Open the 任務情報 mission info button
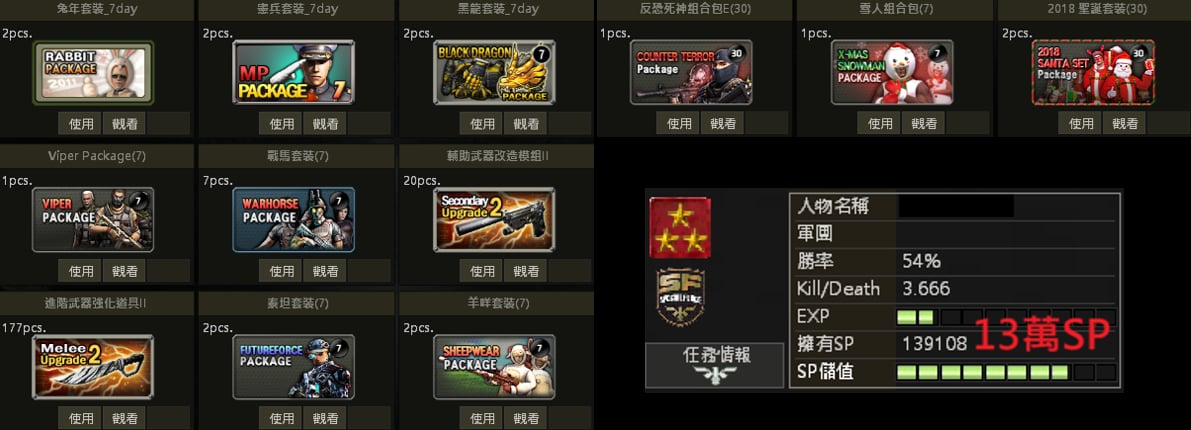 coord(715,365)
